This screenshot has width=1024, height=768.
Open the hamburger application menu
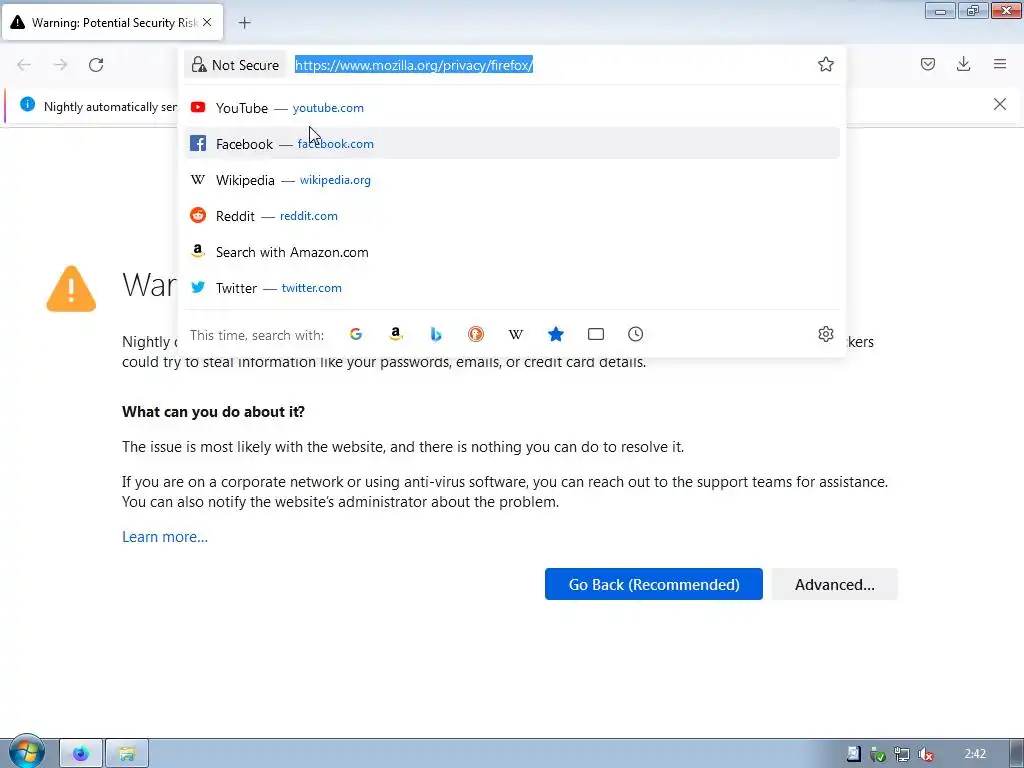pos(1000,64)
